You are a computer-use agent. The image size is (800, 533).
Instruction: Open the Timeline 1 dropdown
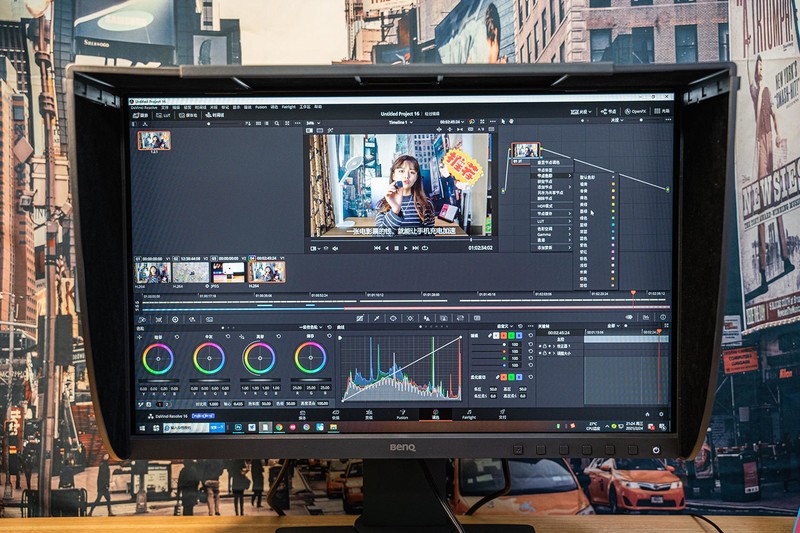tap(401, 122)
